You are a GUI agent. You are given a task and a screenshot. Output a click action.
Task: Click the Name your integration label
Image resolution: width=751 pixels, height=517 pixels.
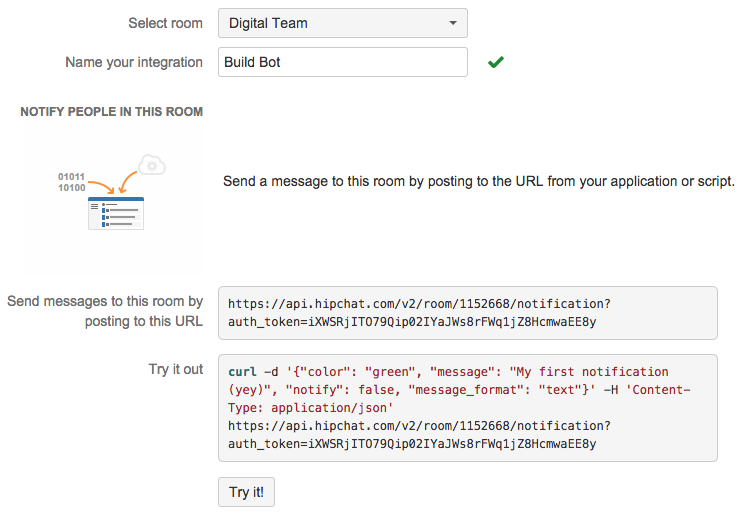click(x=134, y=62)
